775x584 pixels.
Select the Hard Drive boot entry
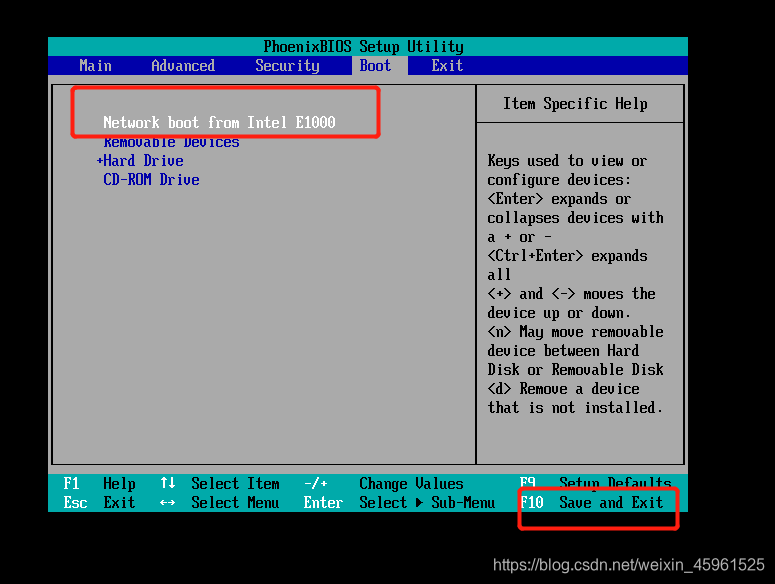point(143,161)
